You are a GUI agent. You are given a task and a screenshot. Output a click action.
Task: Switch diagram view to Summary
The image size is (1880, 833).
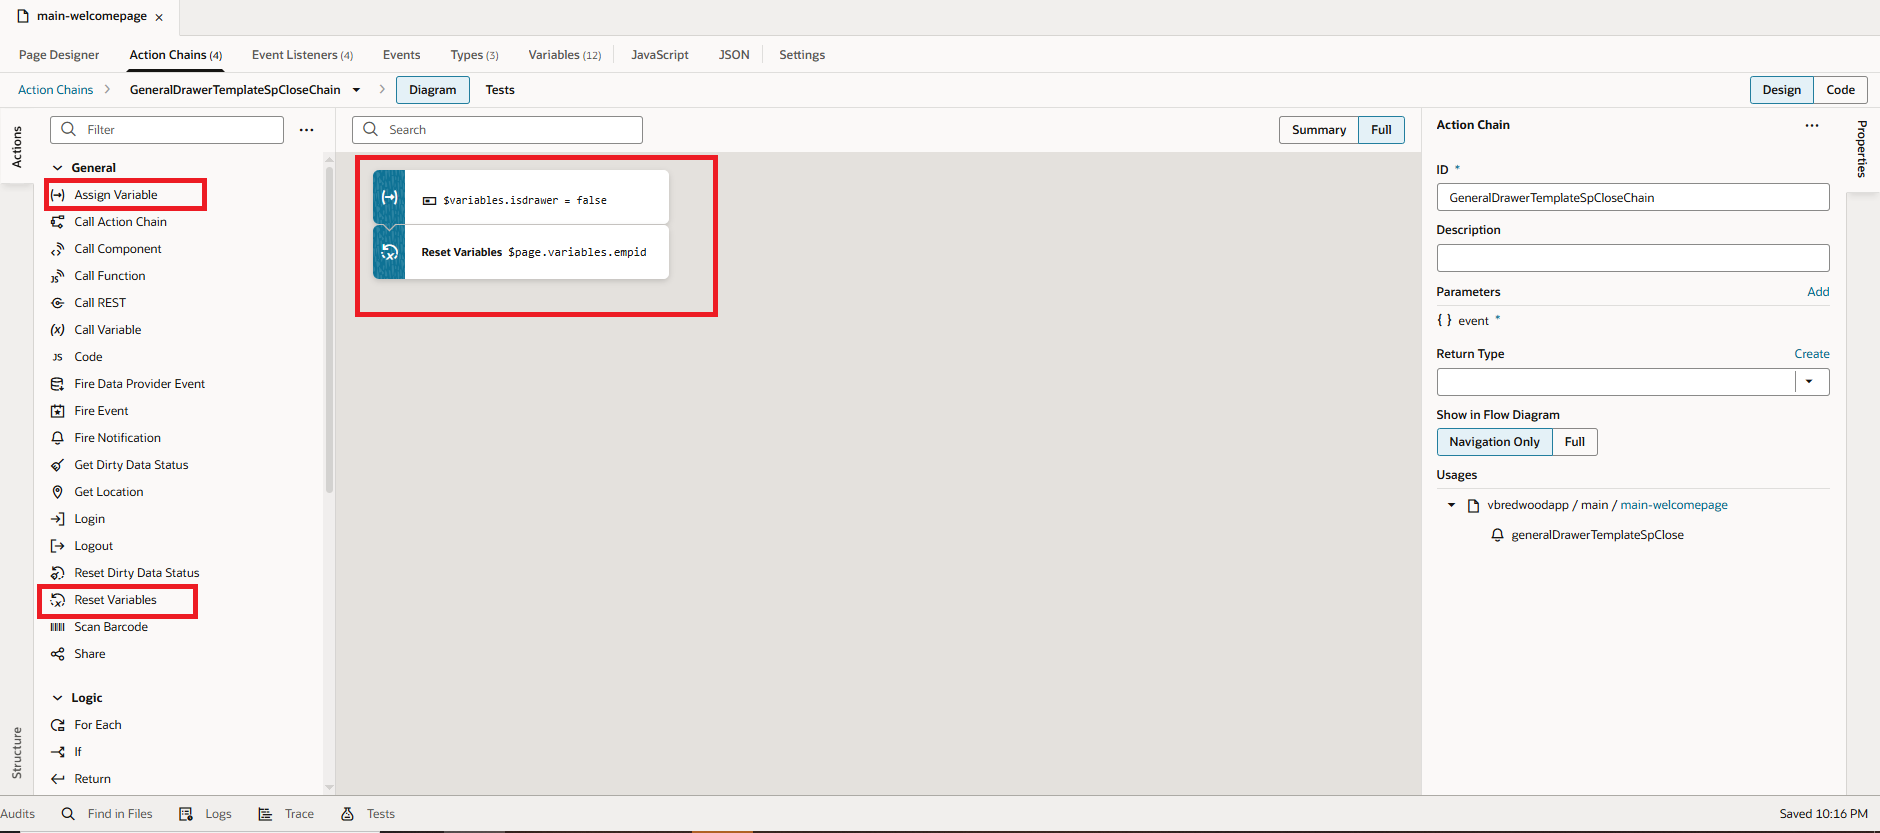pos(1318,130)
